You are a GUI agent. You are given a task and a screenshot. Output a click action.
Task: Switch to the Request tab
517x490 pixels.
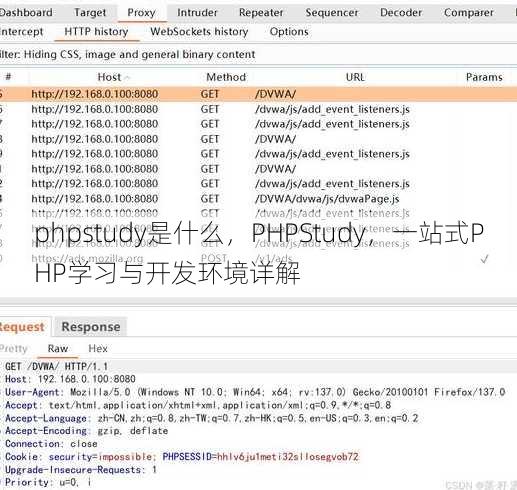click(22, 327)
